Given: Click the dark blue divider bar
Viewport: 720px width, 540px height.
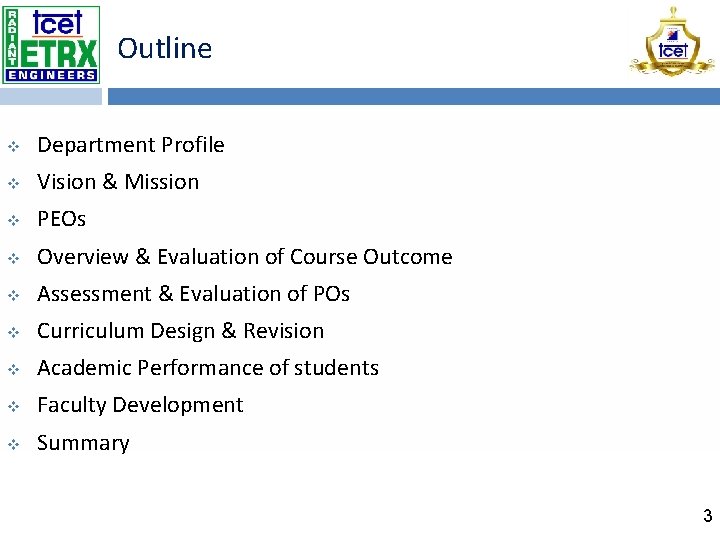Looking at the screenshot, I should [413, 97].
